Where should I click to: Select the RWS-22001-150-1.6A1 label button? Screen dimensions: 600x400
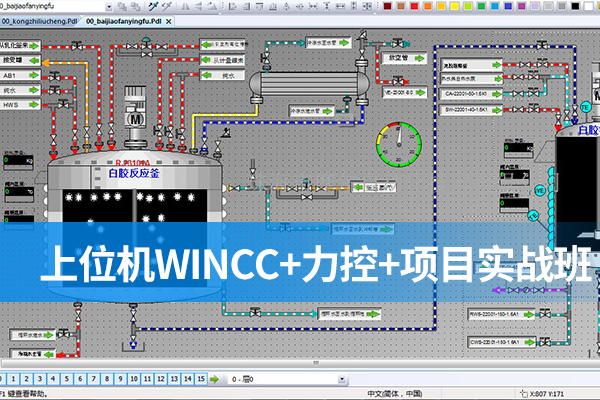tap(501, 314)
